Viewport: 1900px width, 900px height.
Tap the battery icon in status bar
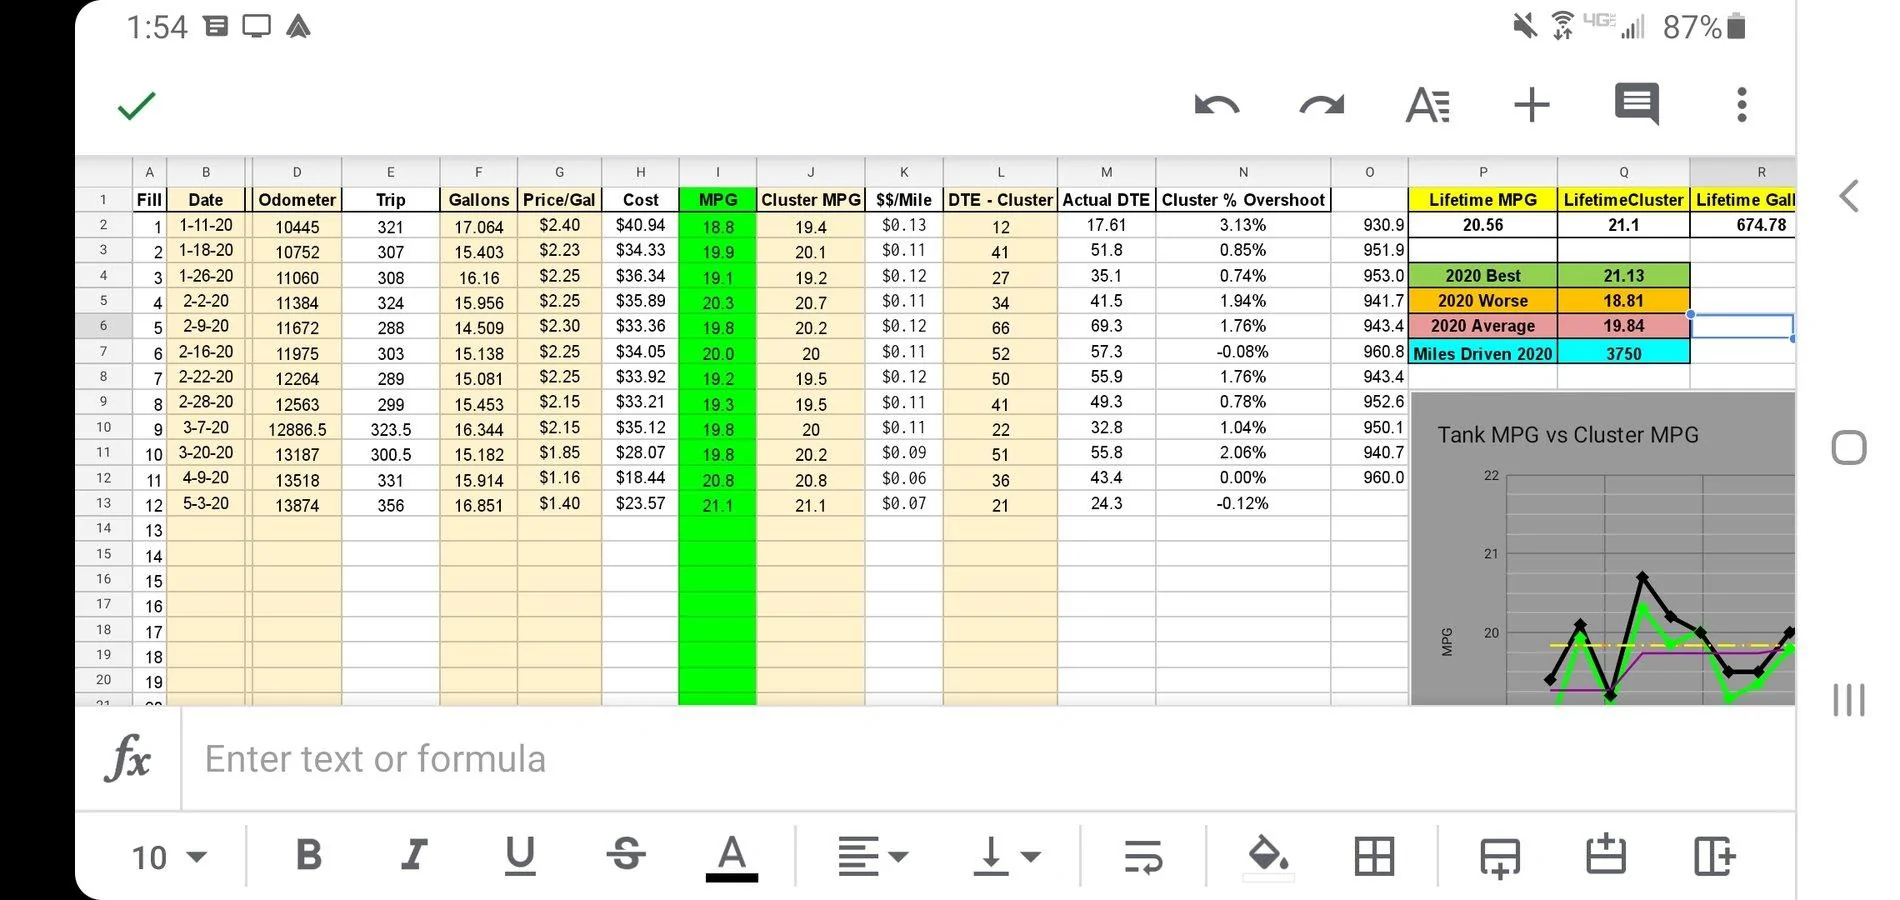[x=1737, y=26]
